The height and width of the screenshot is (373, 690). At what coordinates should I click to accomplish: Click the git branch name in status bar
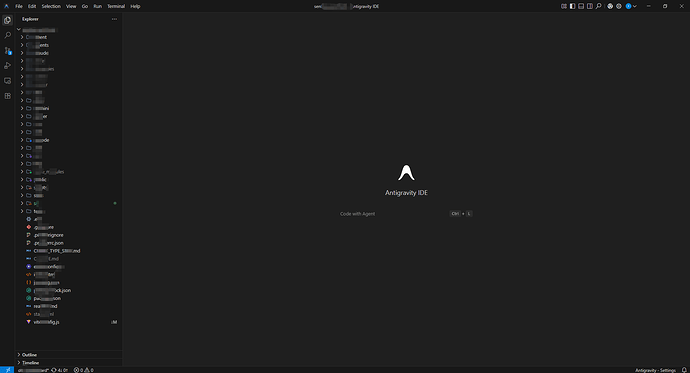click(33, 370)
